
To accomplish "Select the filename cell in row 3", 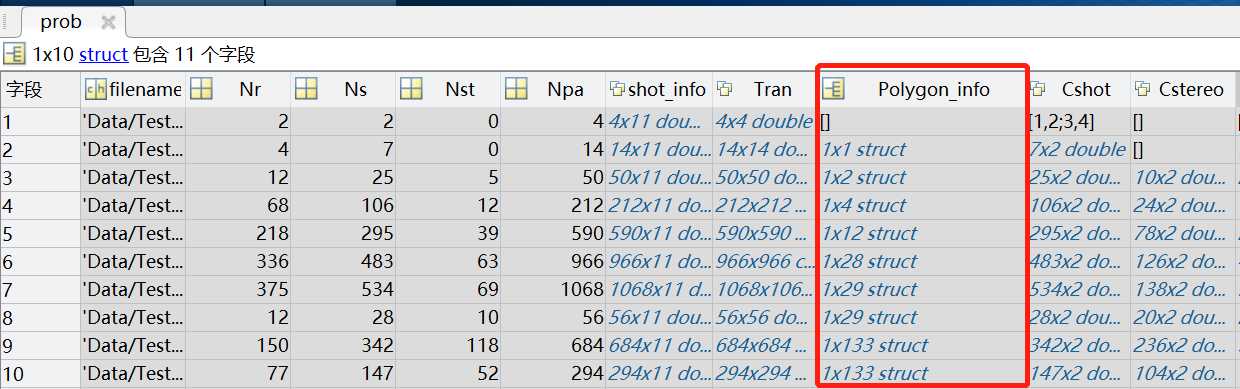I will point(133,177).
